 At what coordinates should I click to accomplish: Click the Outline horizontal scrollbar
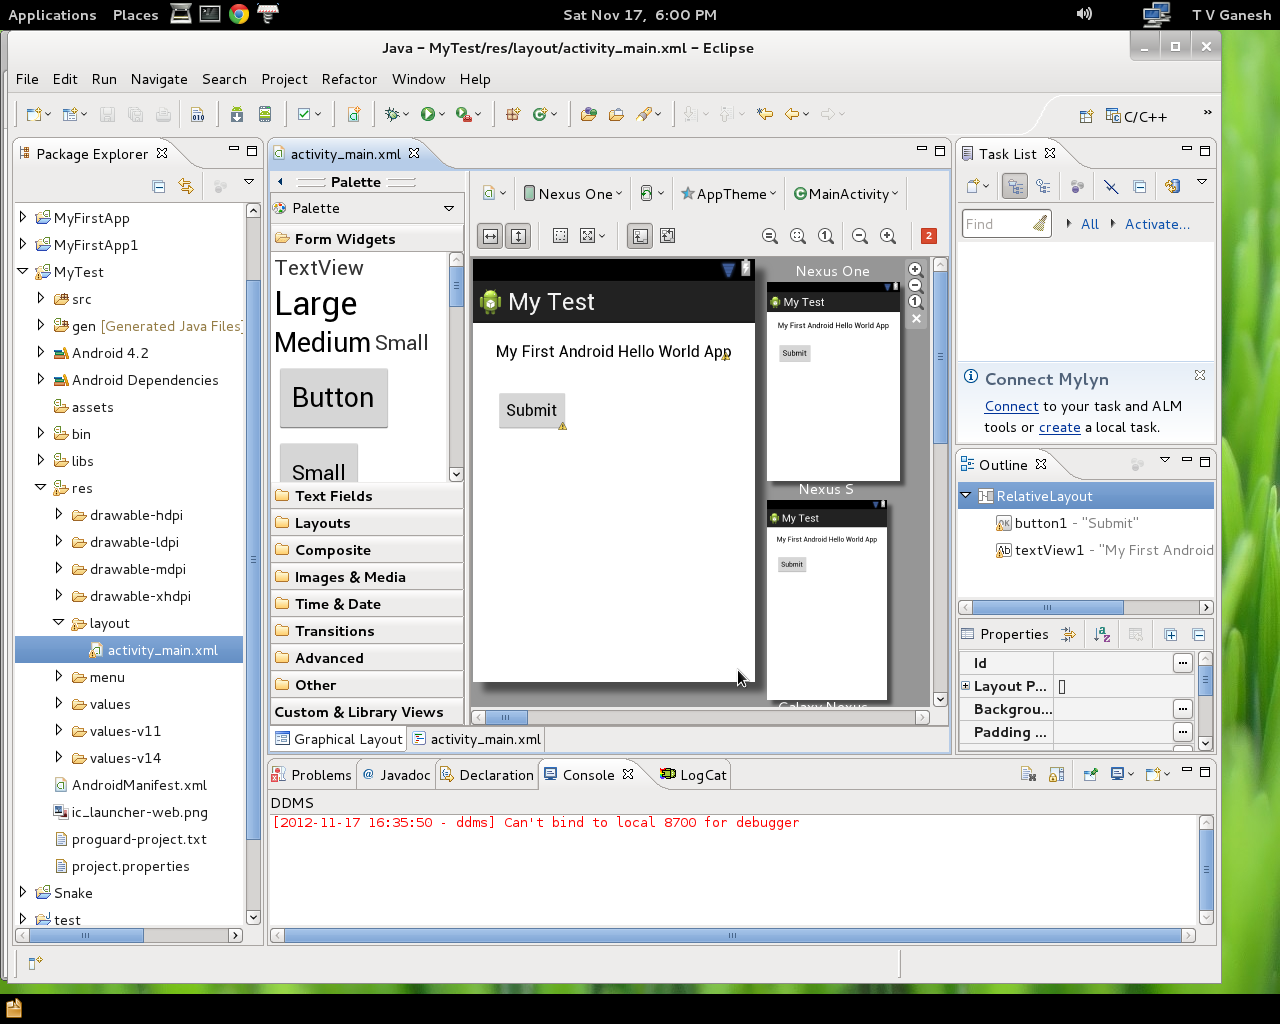point(1047,607)
